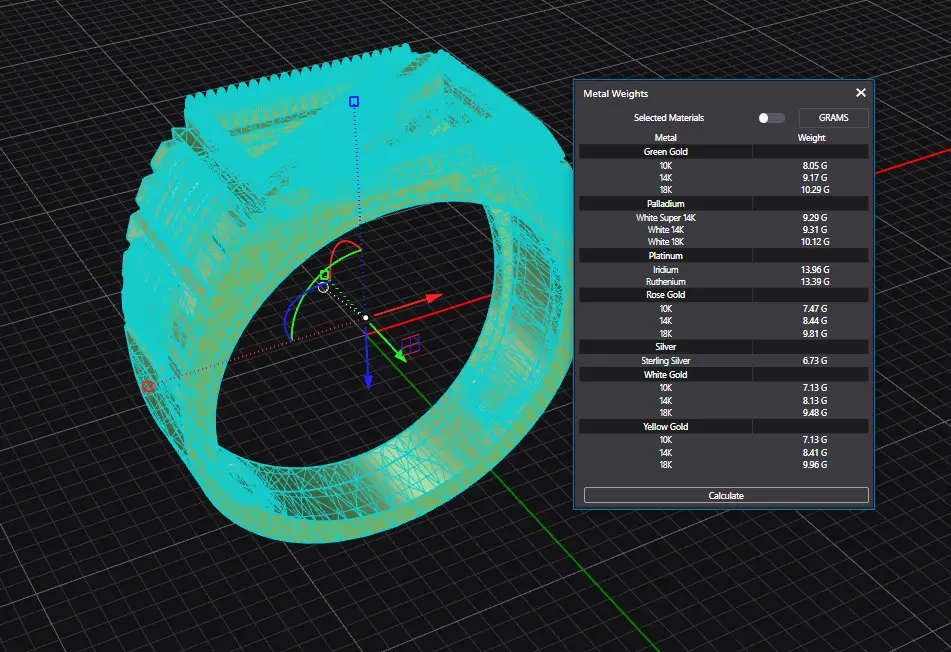
Task: Click the red circle handle on ring's left edge
Action: click(x=148, y=386)
